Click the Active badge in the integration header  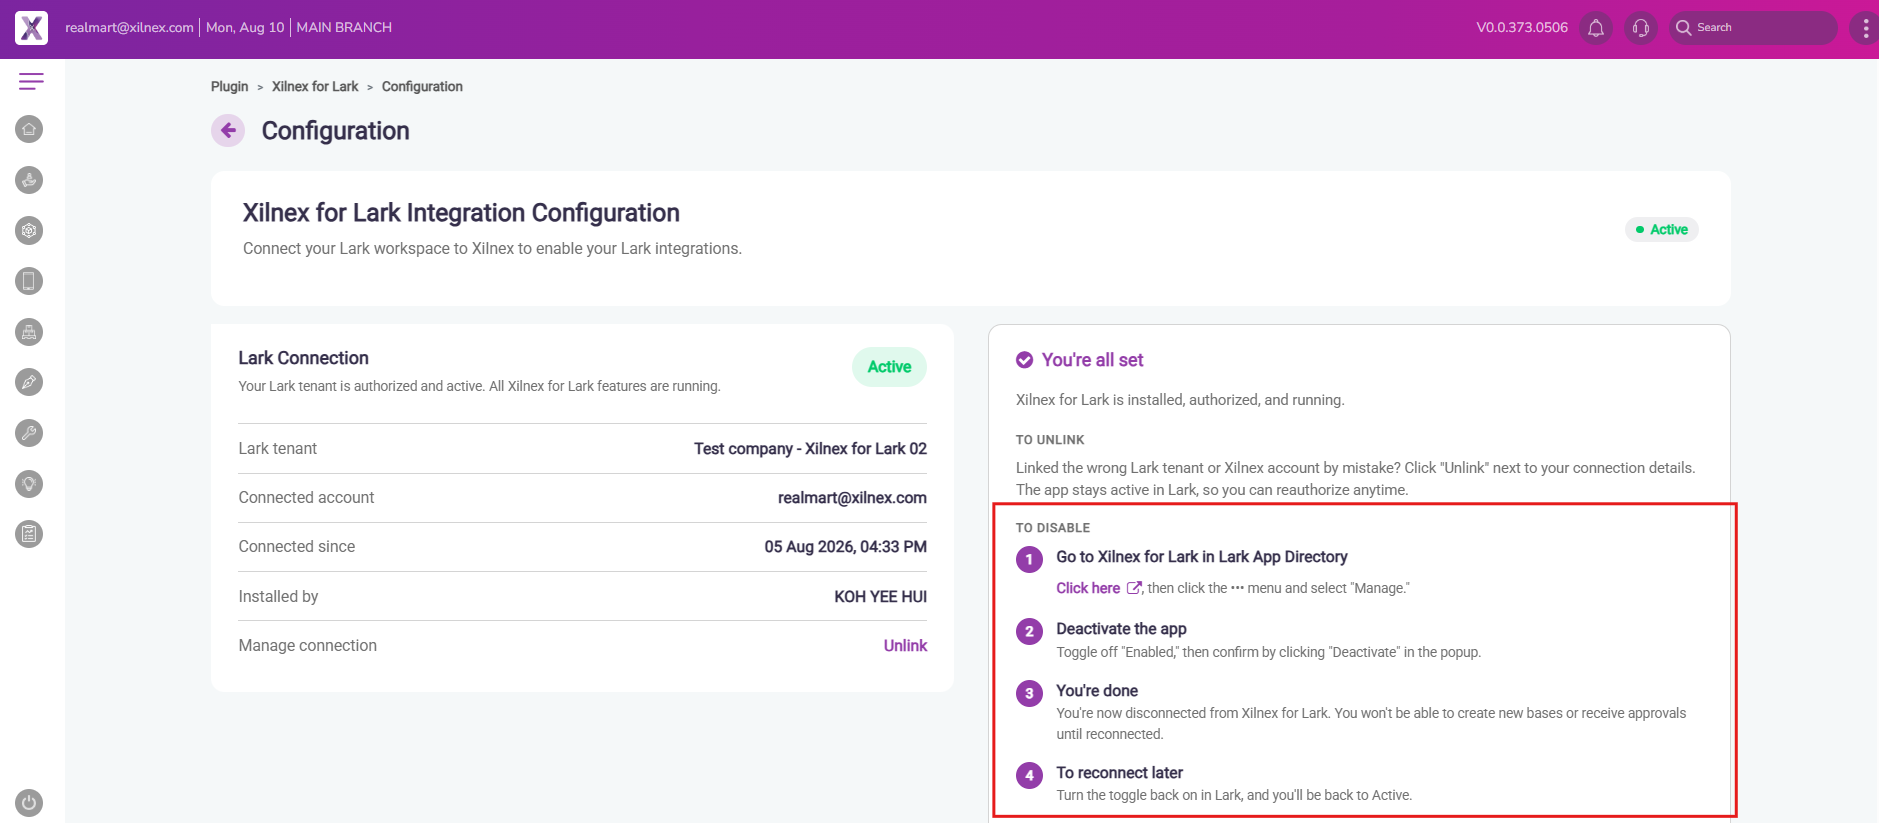(x=1661, y=230)
